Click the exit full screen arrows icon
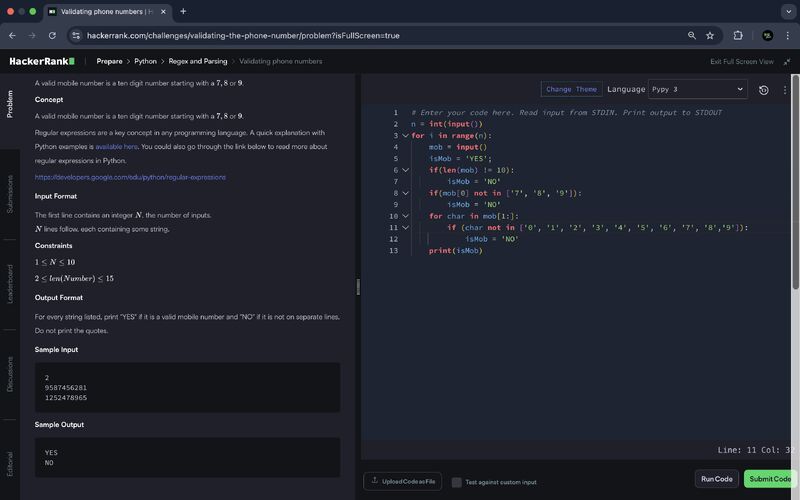Image resolution: width=800 pixels, height=500 pixels. pyautogui.click(x=787, y=61)
